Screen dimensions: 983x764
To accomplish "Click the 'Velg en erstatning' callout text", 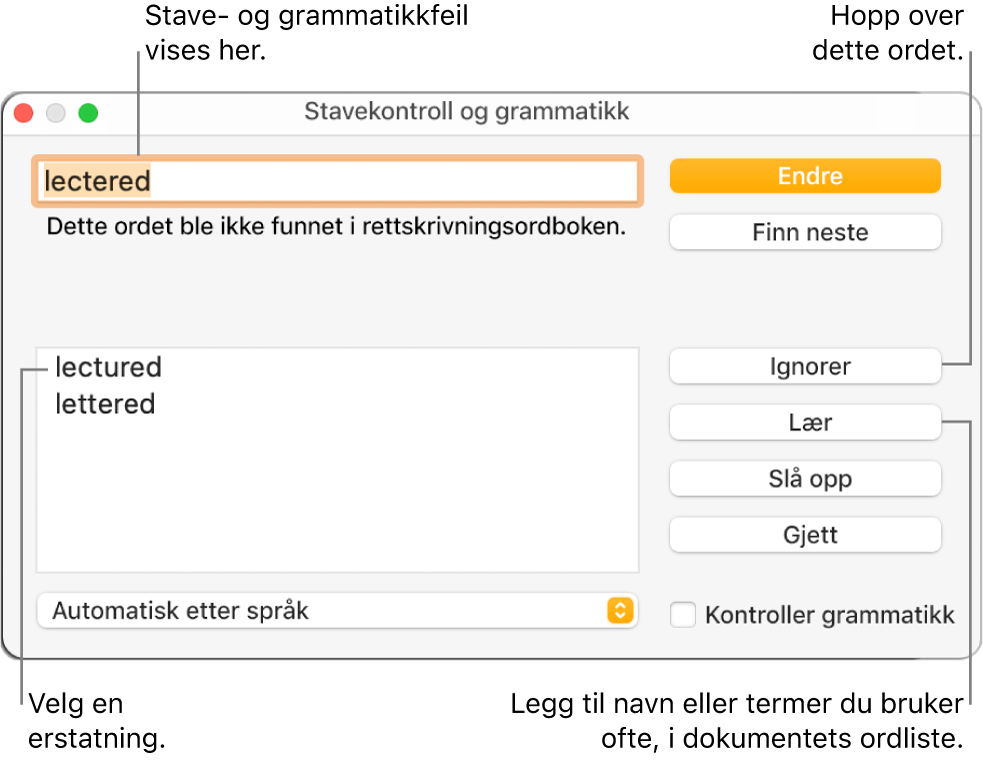I will point(97,721).
